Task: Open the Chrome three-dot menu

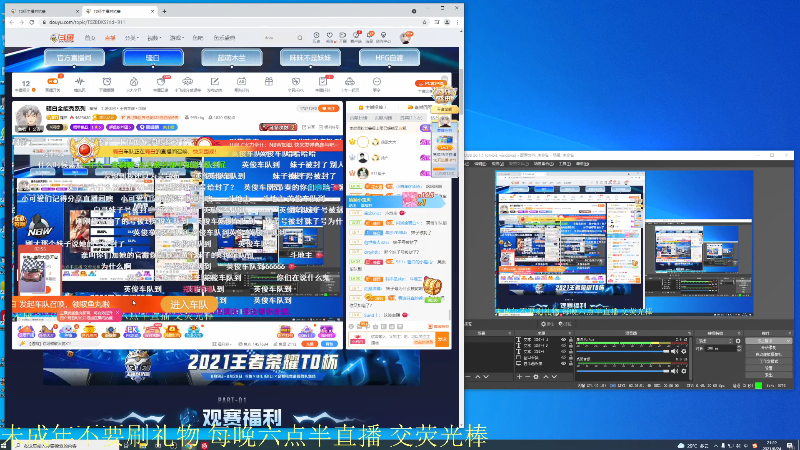Action: click(x=457, y=22)
